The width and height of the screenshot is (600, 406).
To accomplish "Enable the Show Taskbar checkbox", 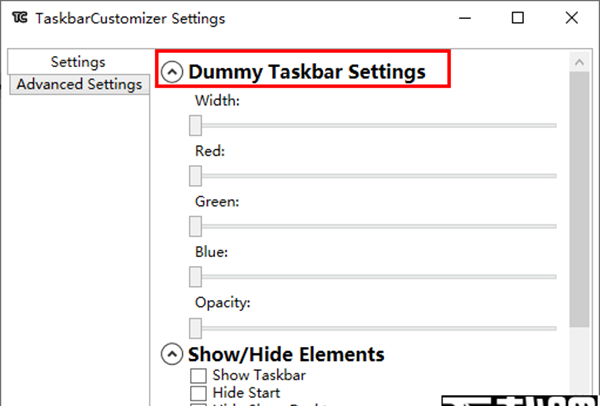I will coord(198,375).
